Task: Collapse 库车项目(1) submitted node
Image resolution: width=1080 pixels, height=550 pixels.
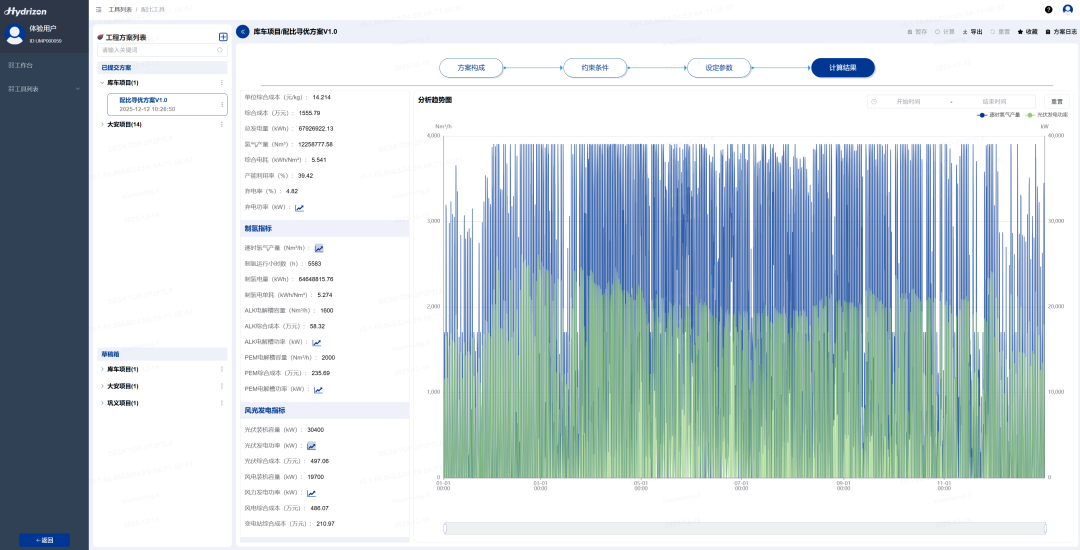Action: pyautogui.click(x=103, y=83)
